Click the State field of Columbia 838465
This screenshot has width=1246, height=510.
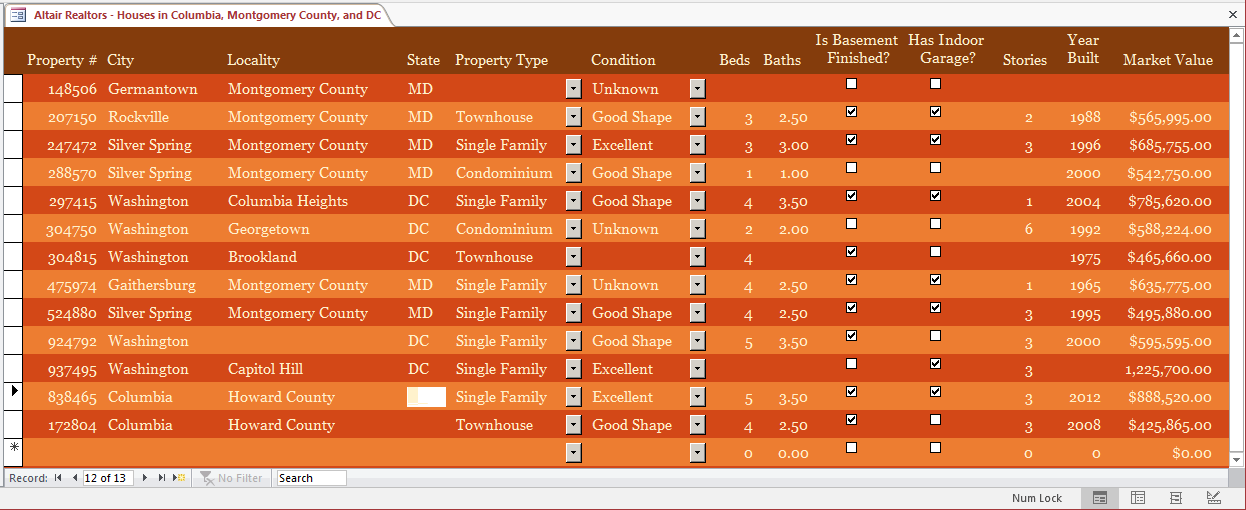426,397
